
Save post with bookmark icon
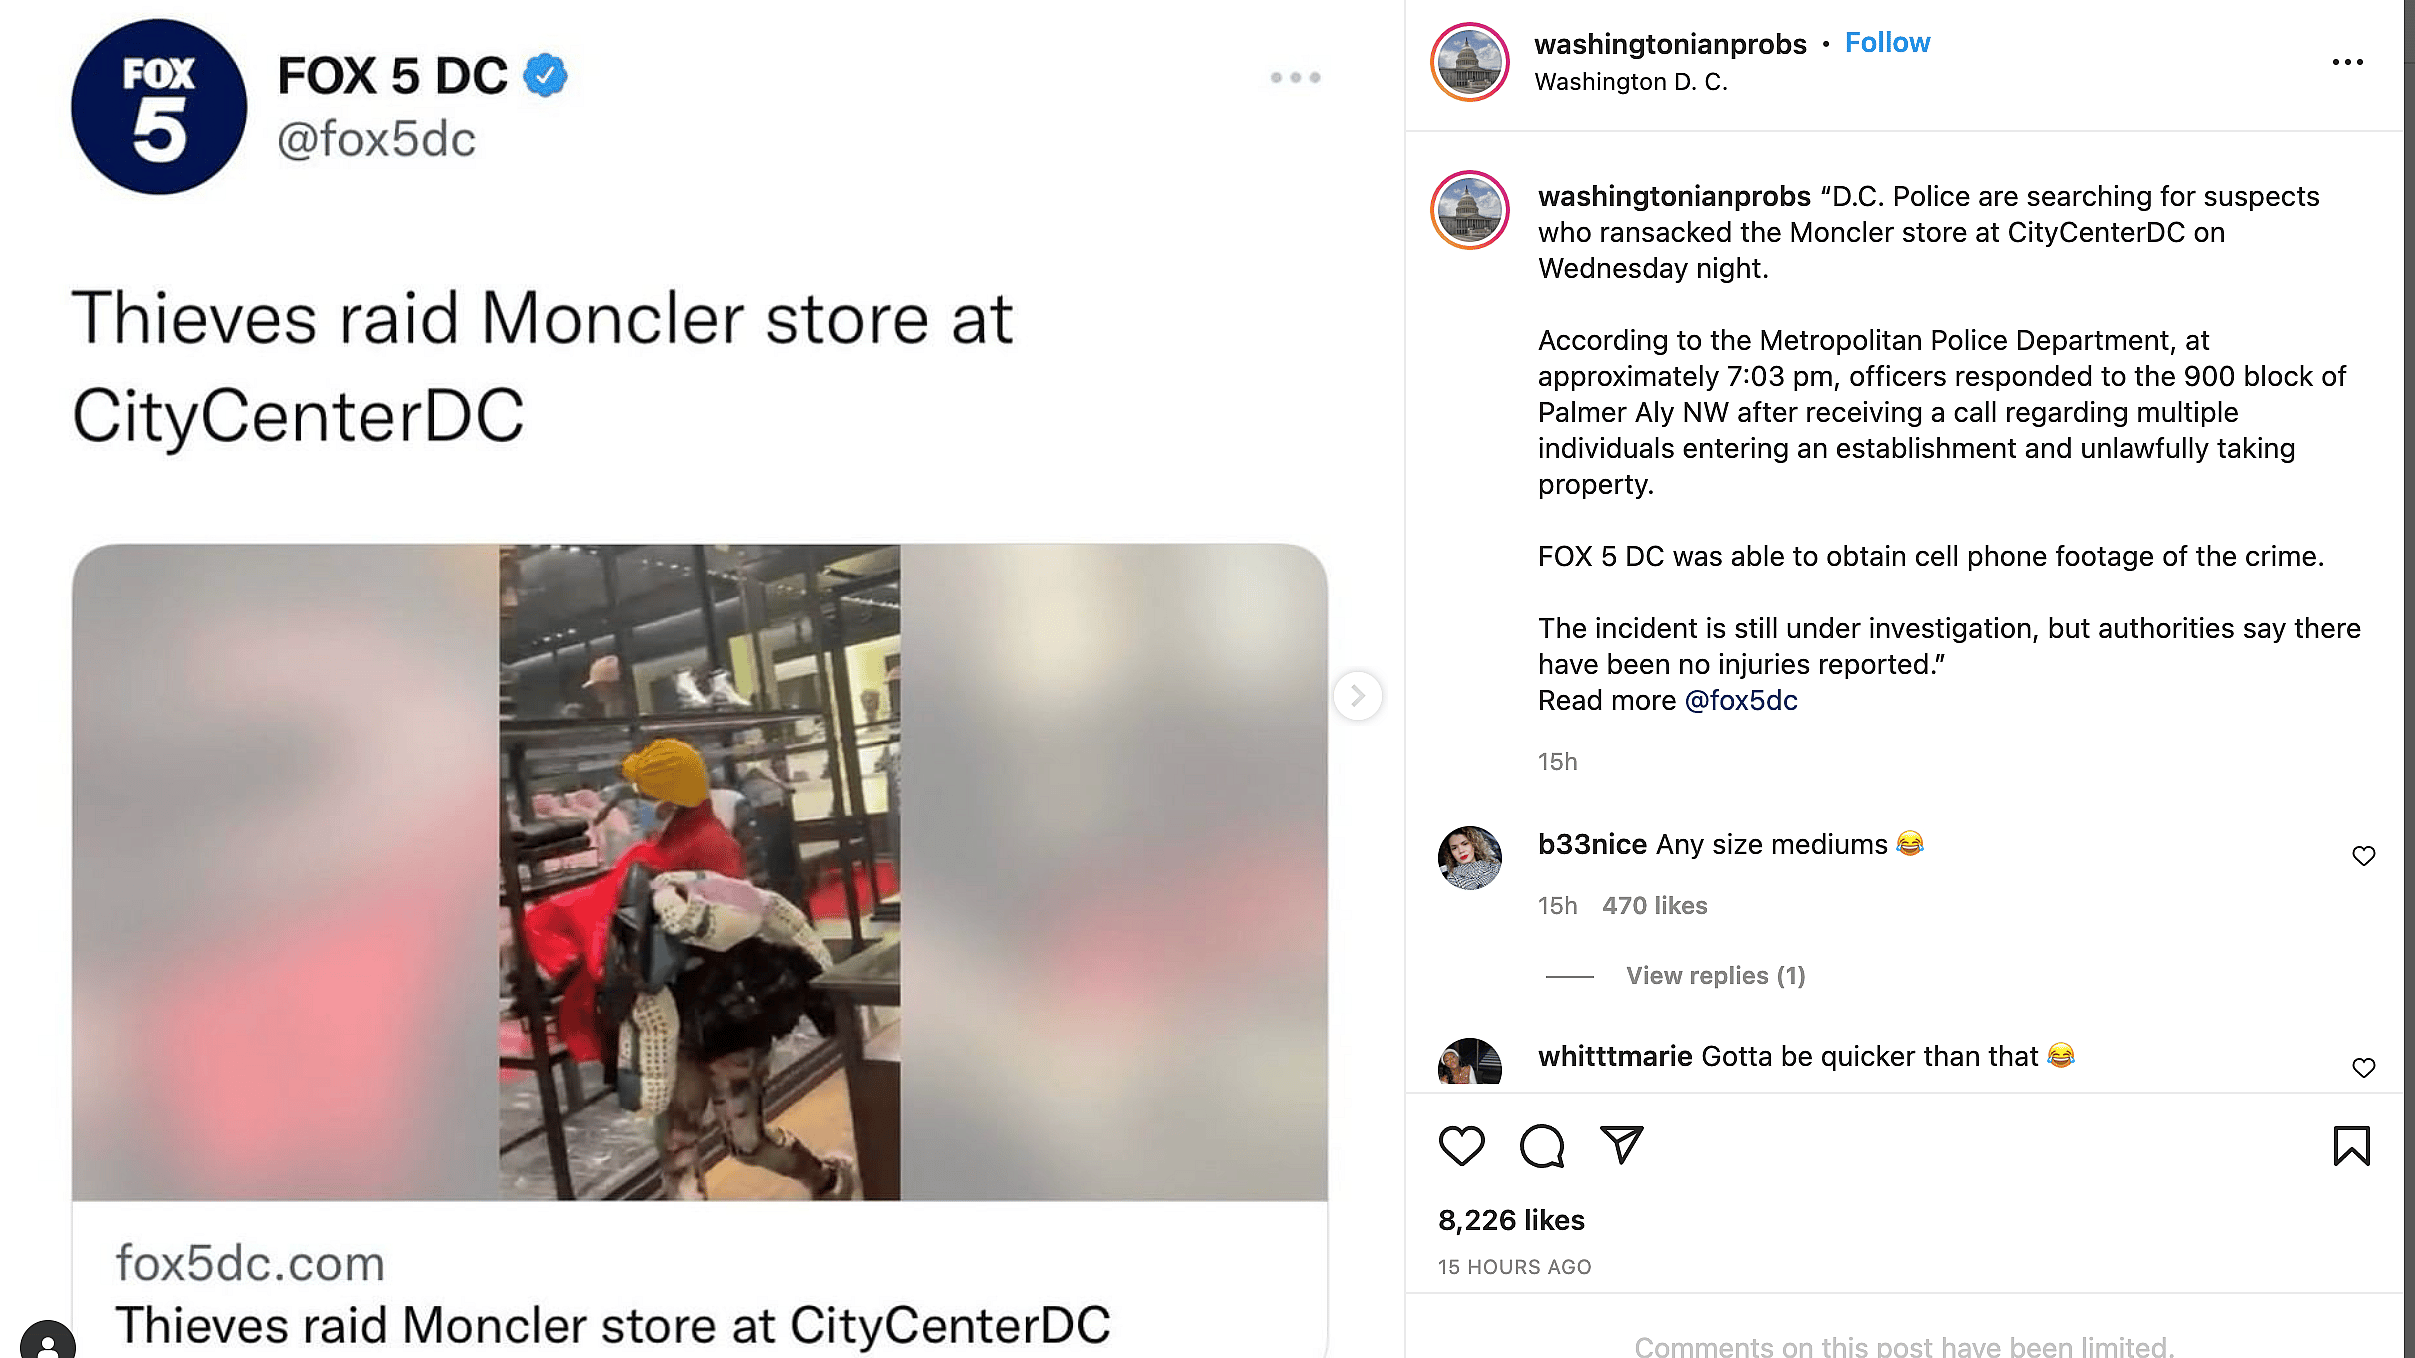pyautogui.click(x=2351, y=1146)
